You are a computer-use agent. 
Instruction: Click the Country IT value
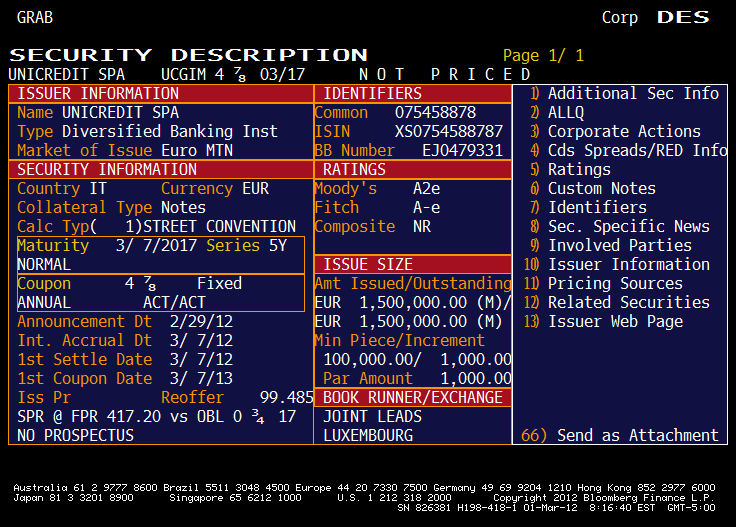[x=98, y=189]
